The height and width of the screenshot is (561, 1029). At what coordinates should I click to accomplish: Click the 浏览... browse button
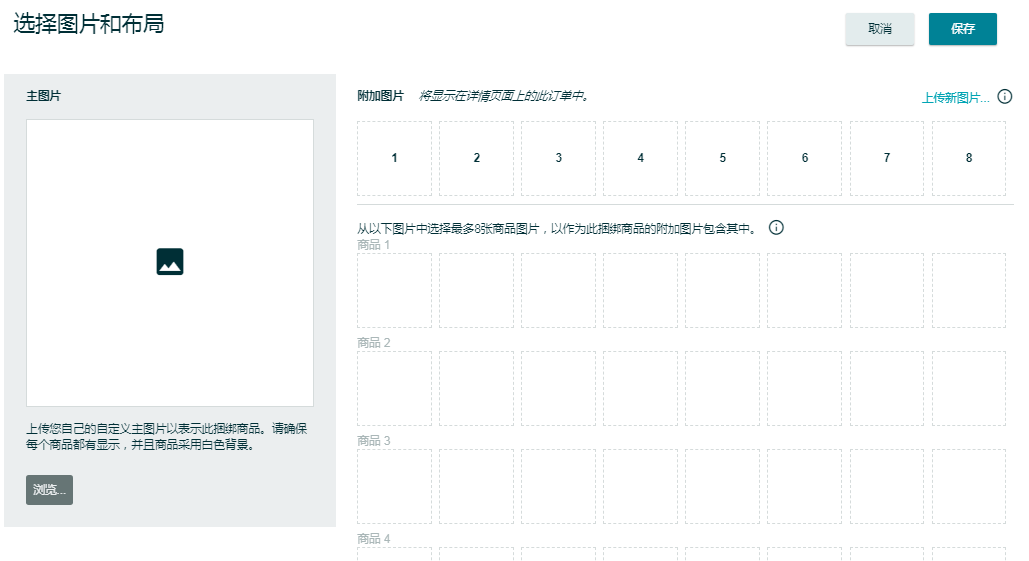(49, 489)
